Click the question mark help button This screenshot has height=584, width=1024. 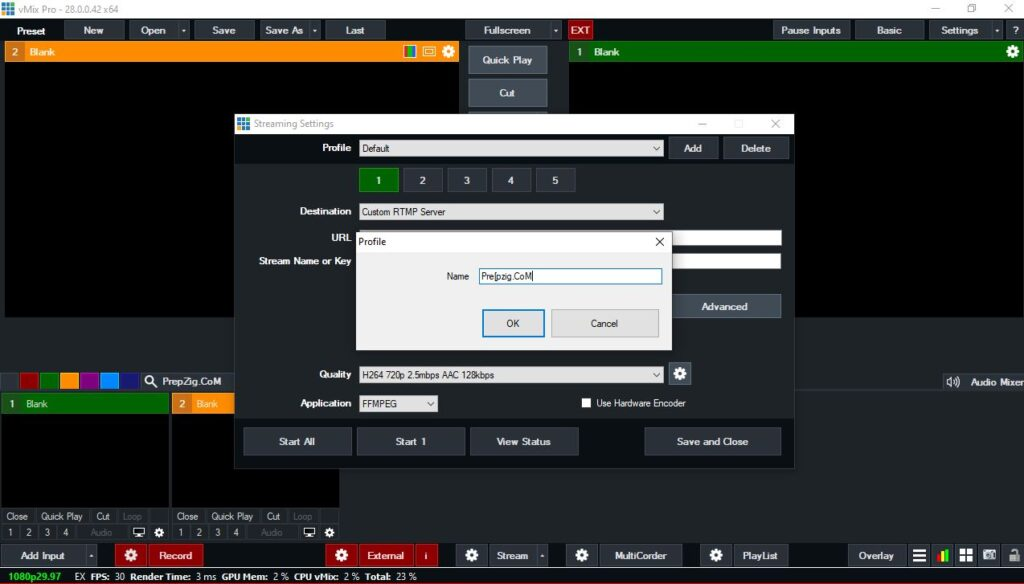(1015, 30)
